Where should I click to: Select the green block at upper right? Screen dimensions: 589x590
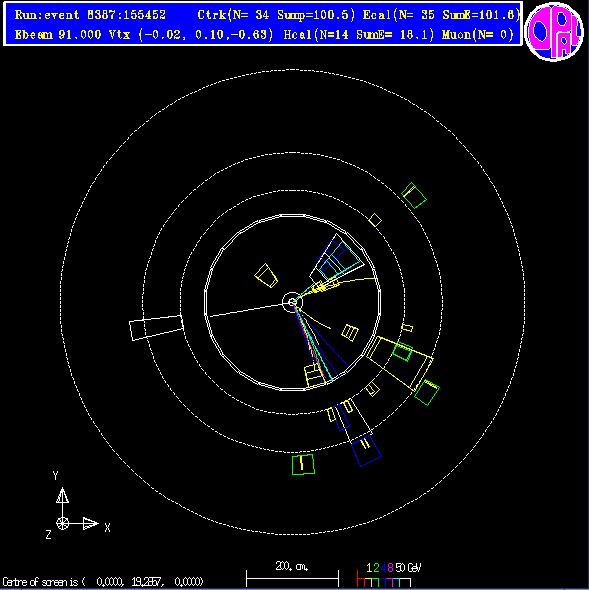(414, 195)
